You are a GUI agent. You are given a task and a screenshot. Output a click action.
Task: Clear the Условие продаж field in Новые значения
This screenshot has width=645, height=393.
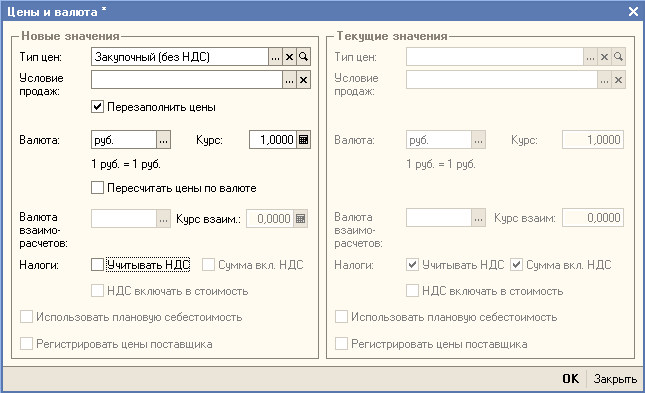tap(304, 80)
